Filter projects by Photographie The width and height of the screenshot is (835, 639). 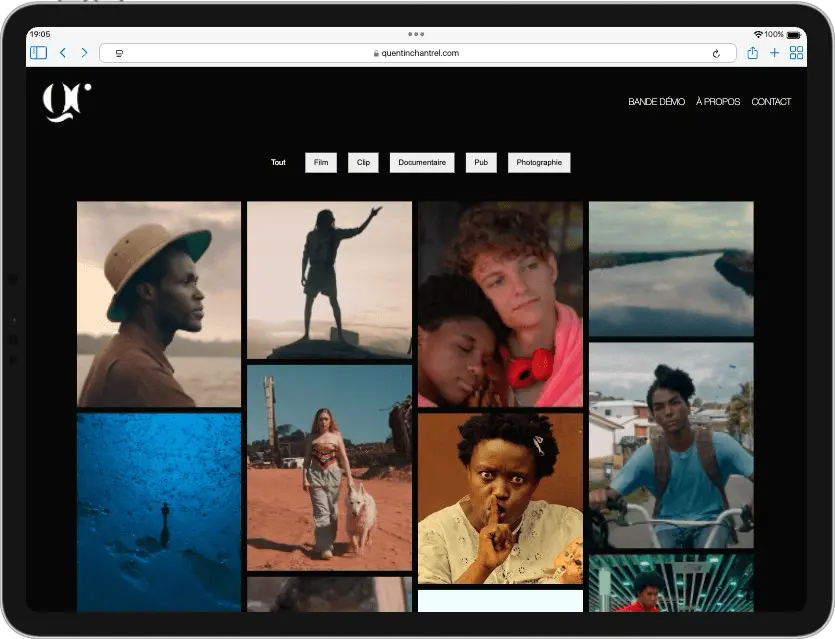(x=539, y=162)
